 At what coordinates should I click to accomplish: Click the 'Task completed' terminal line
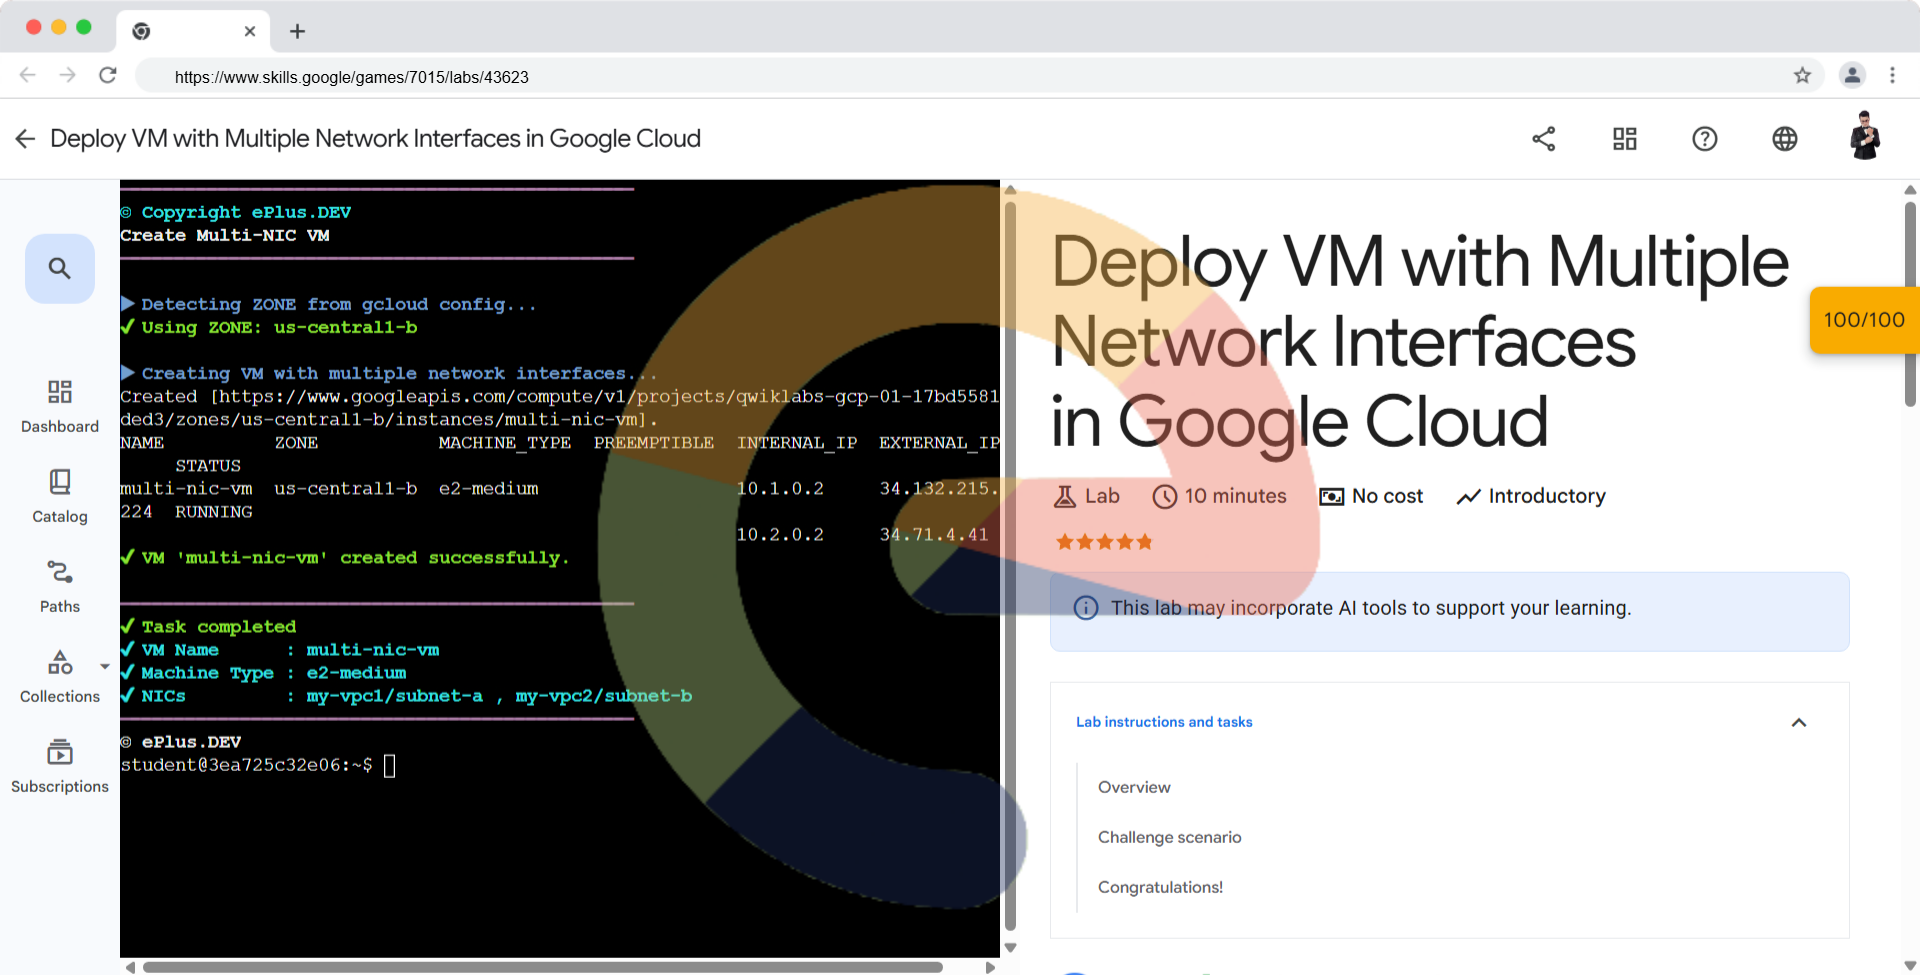208,626
